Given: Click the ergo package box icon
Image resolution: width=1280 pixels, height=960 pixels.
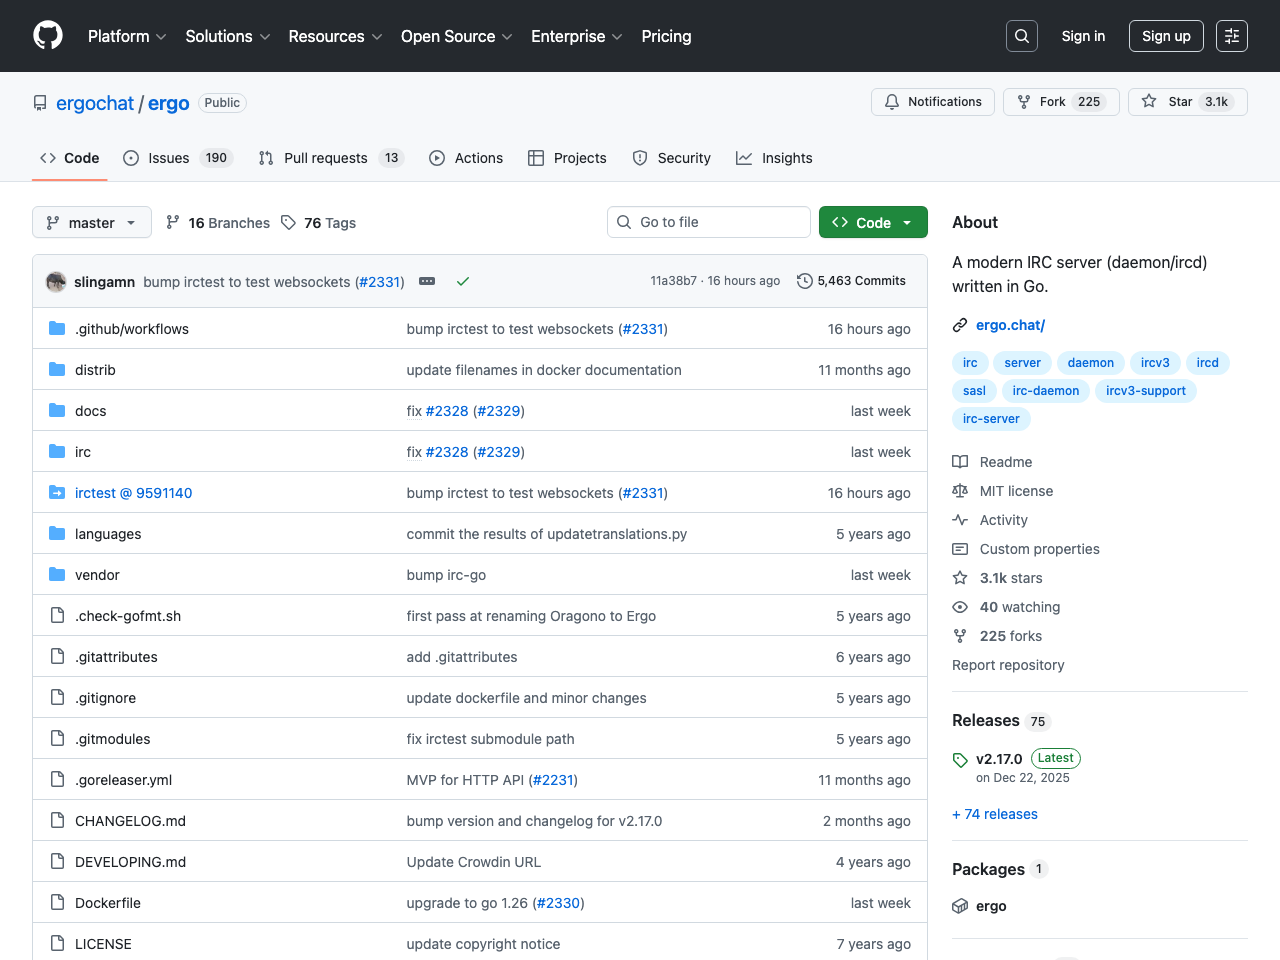Looking at the screenshot, I should point(960,906).
